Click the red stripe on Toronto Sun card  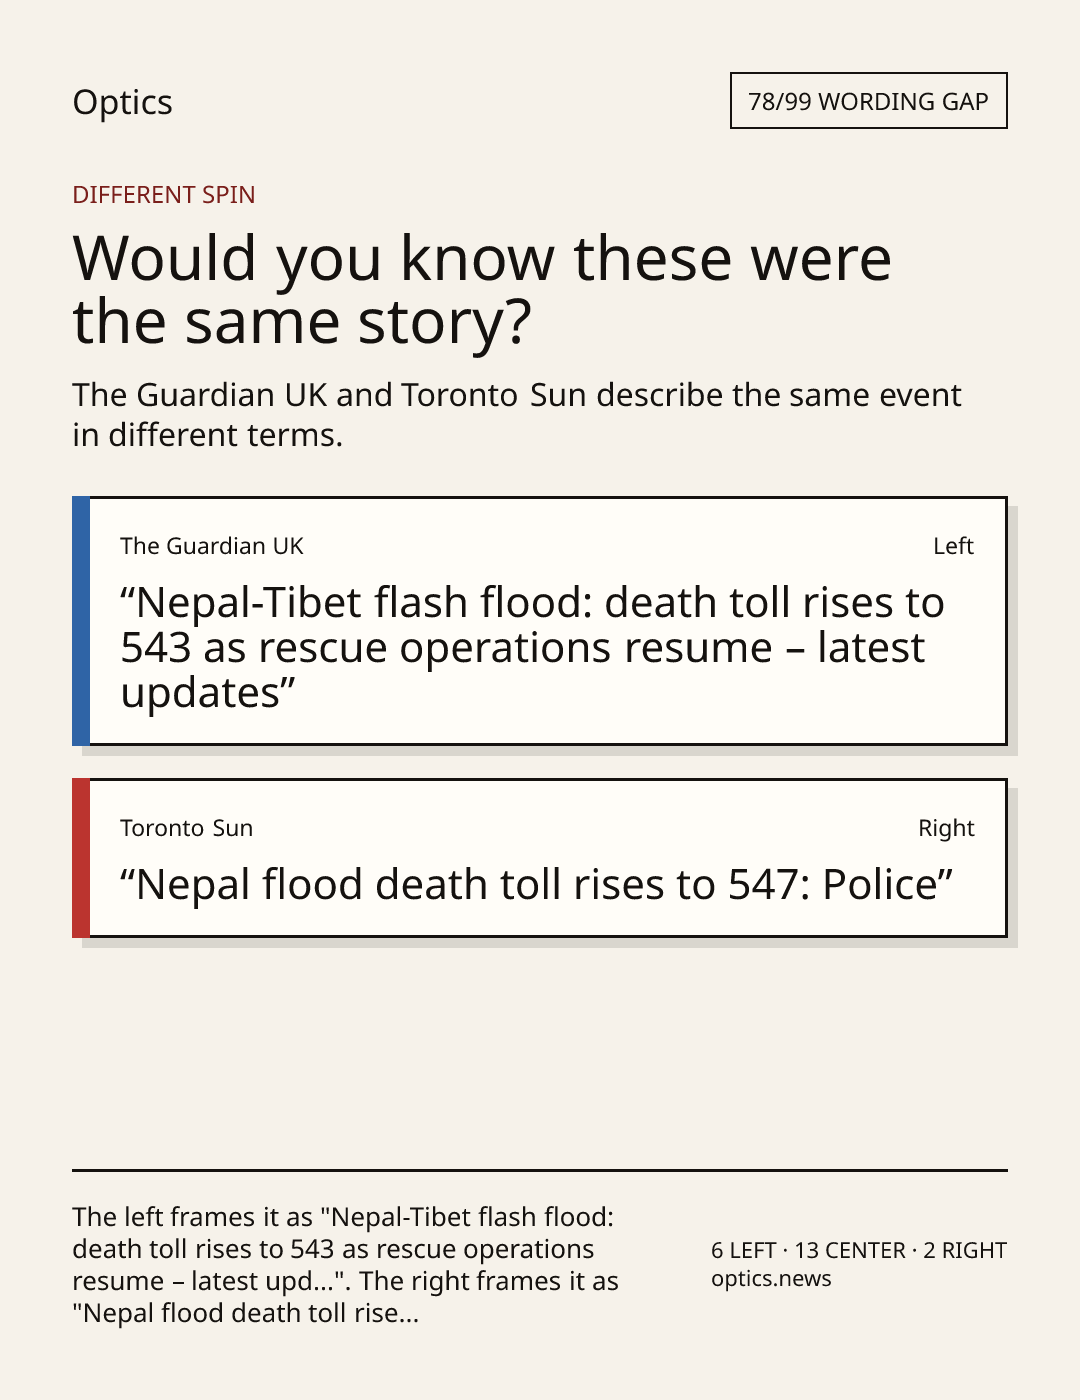coord(81,858)
